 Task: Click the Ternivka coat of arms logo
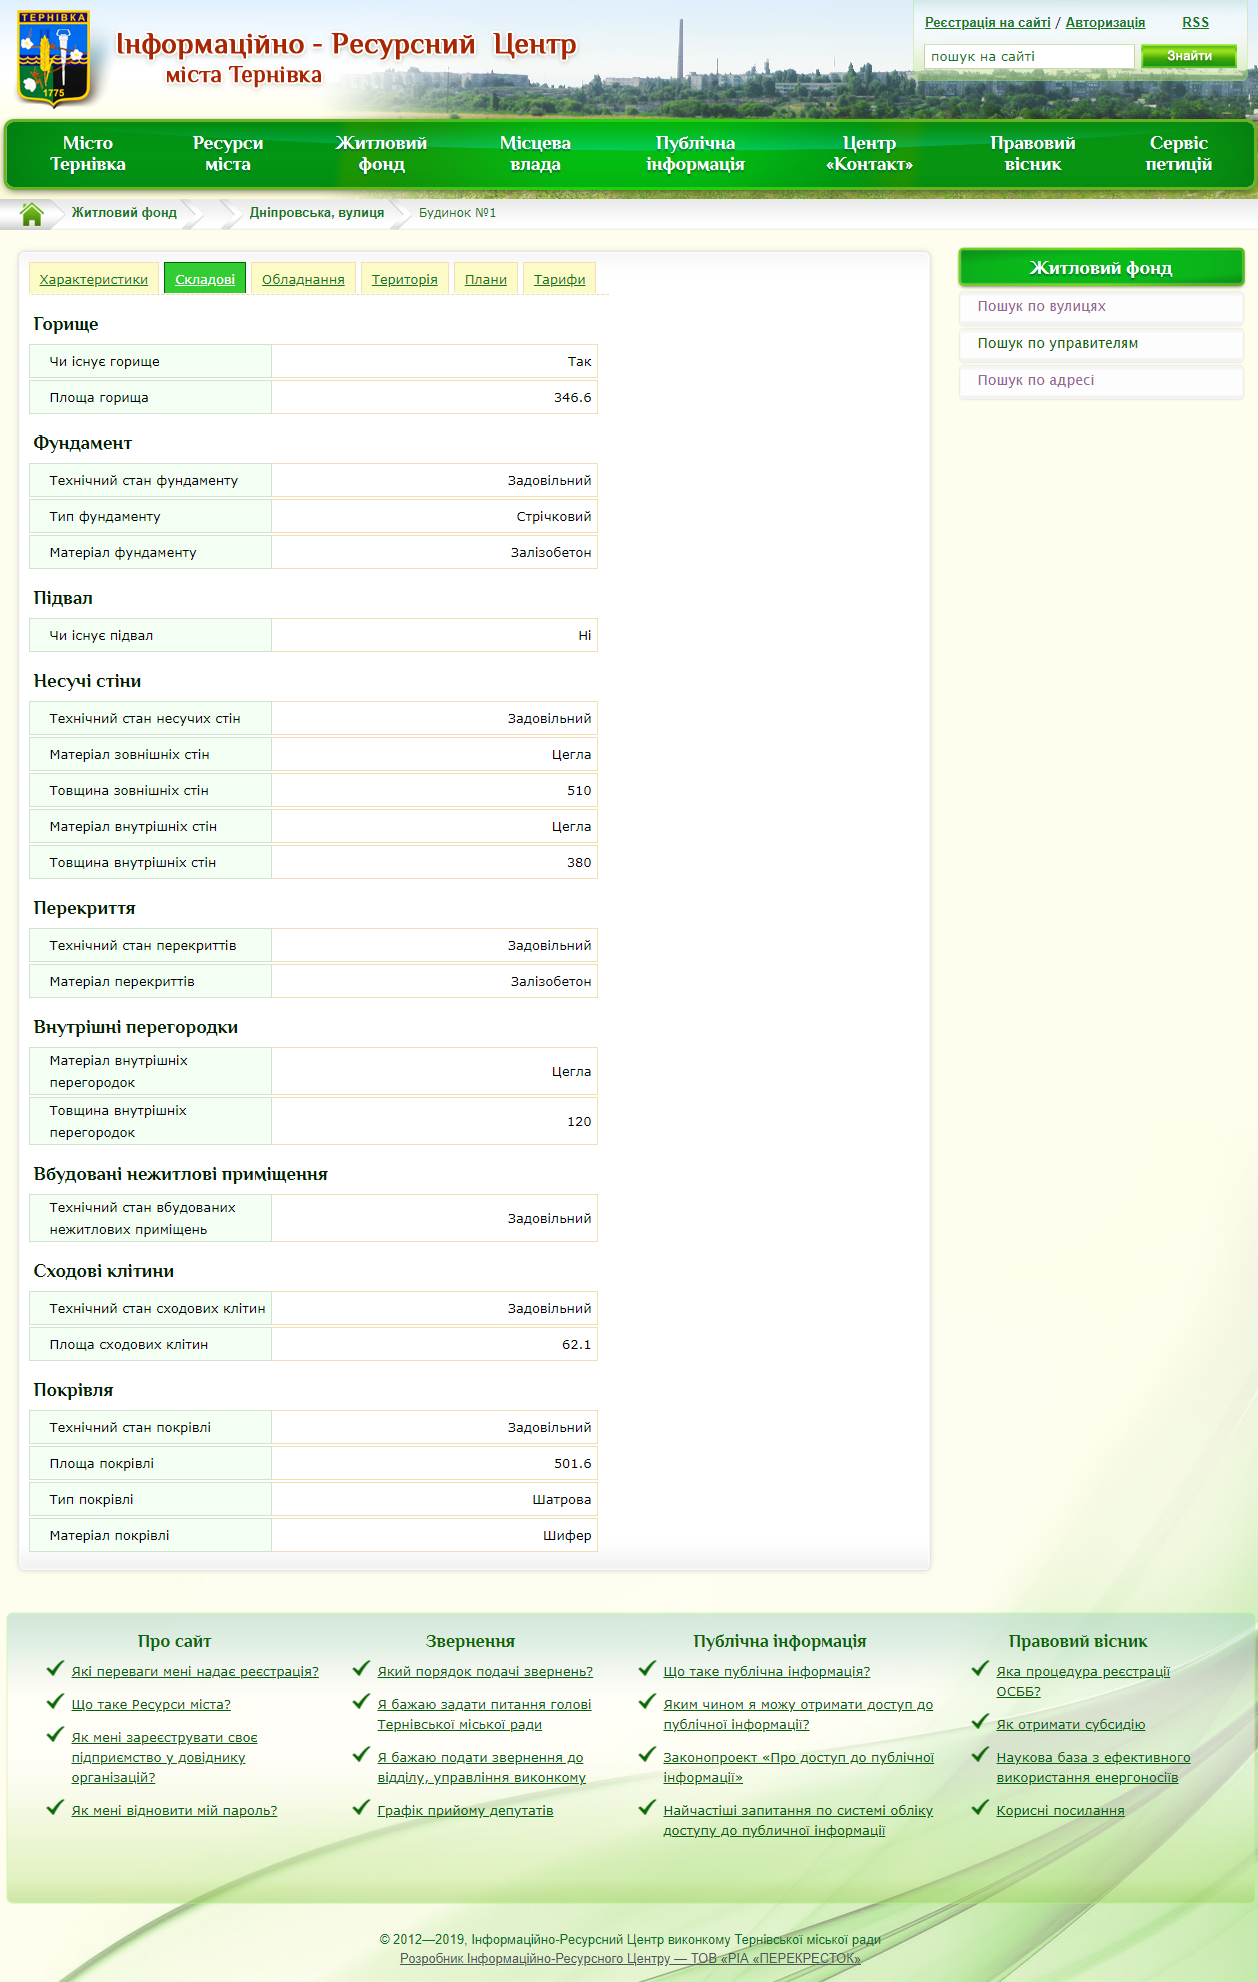pos(54,58)
